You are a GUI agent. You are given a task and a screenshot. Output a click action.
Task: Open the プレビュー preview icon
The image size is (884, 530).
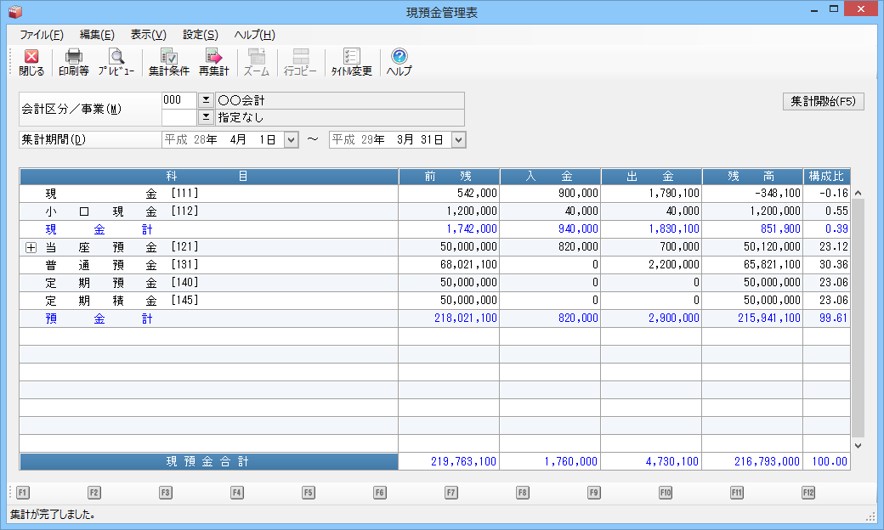point(116,62)
